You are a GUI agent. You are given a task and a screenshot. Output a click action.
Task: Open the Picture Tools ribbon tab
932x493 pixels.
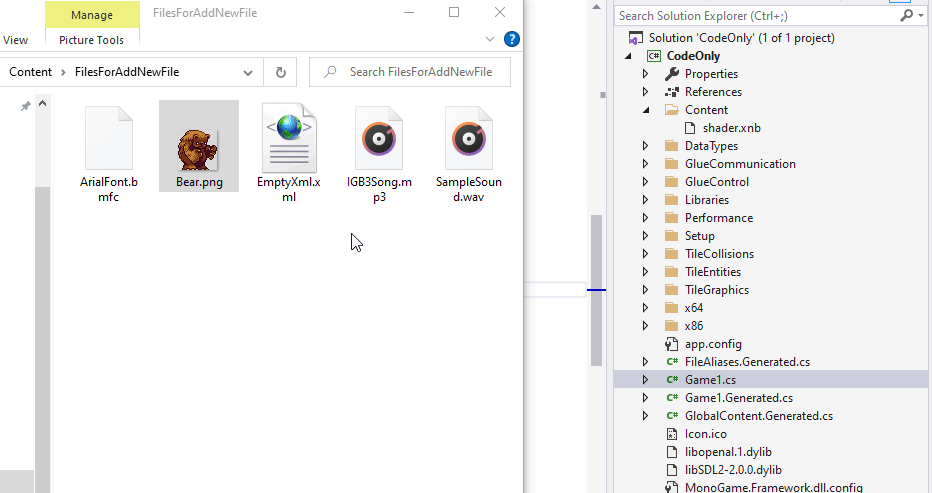point(92,40)
